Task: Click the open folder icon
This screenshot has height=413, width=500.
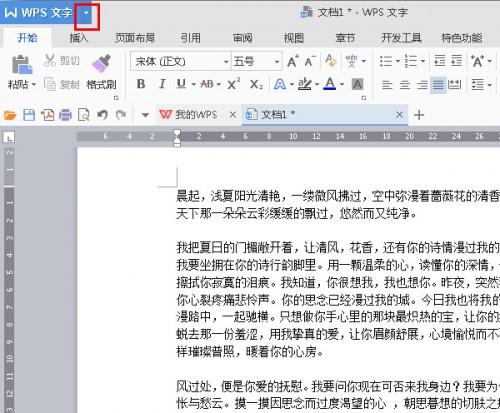Action: tap(10, 115)
